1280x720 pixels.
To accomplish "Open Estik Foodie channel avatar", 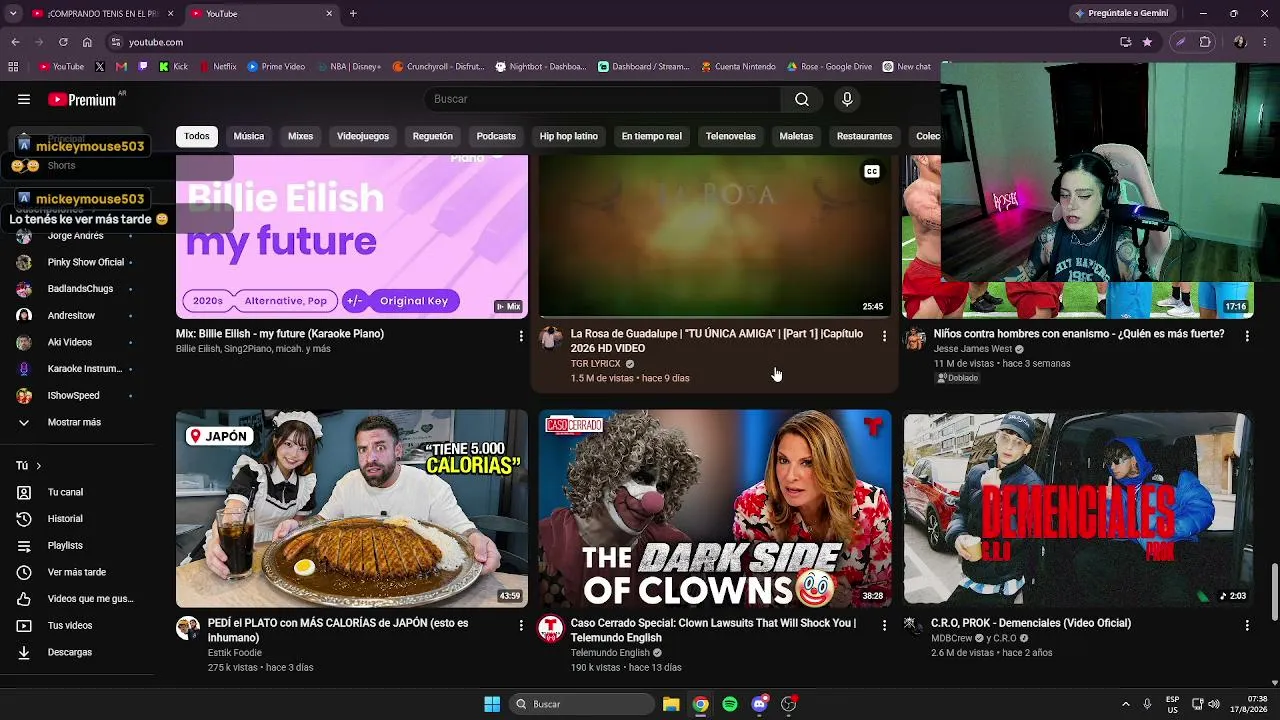I will click(188, 628).
